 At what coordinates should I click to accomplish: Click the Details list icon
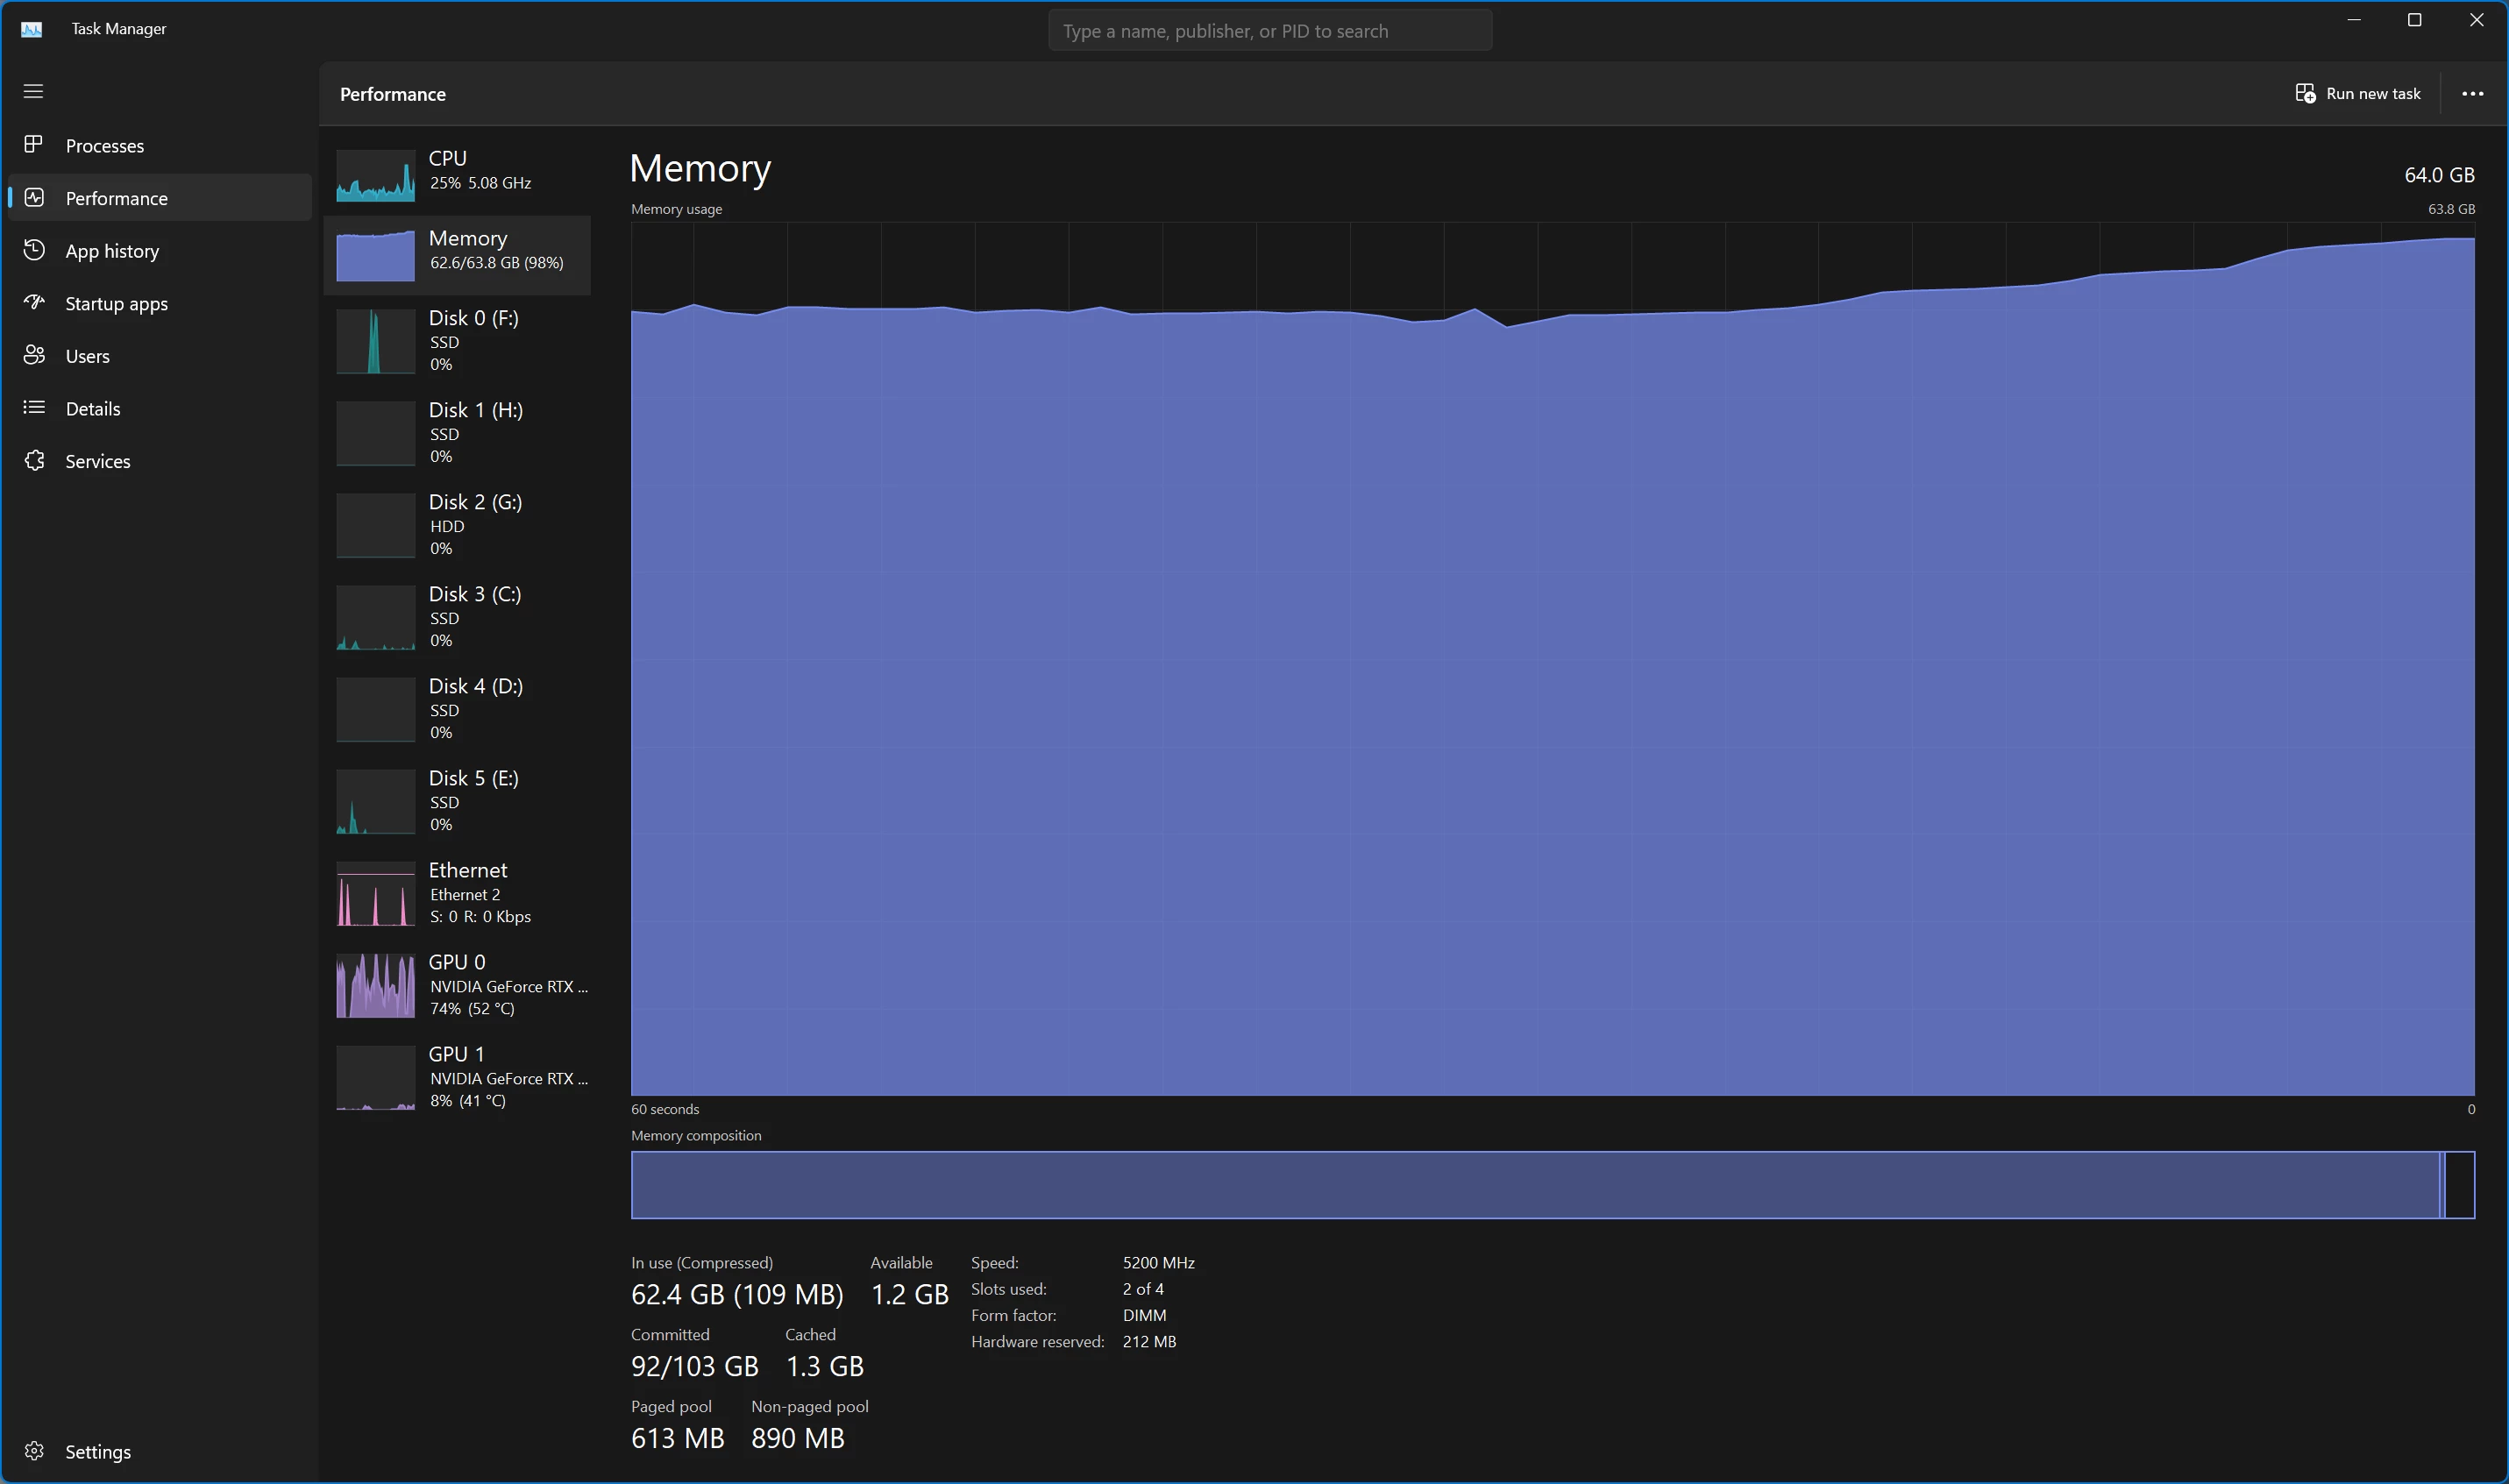34,407
